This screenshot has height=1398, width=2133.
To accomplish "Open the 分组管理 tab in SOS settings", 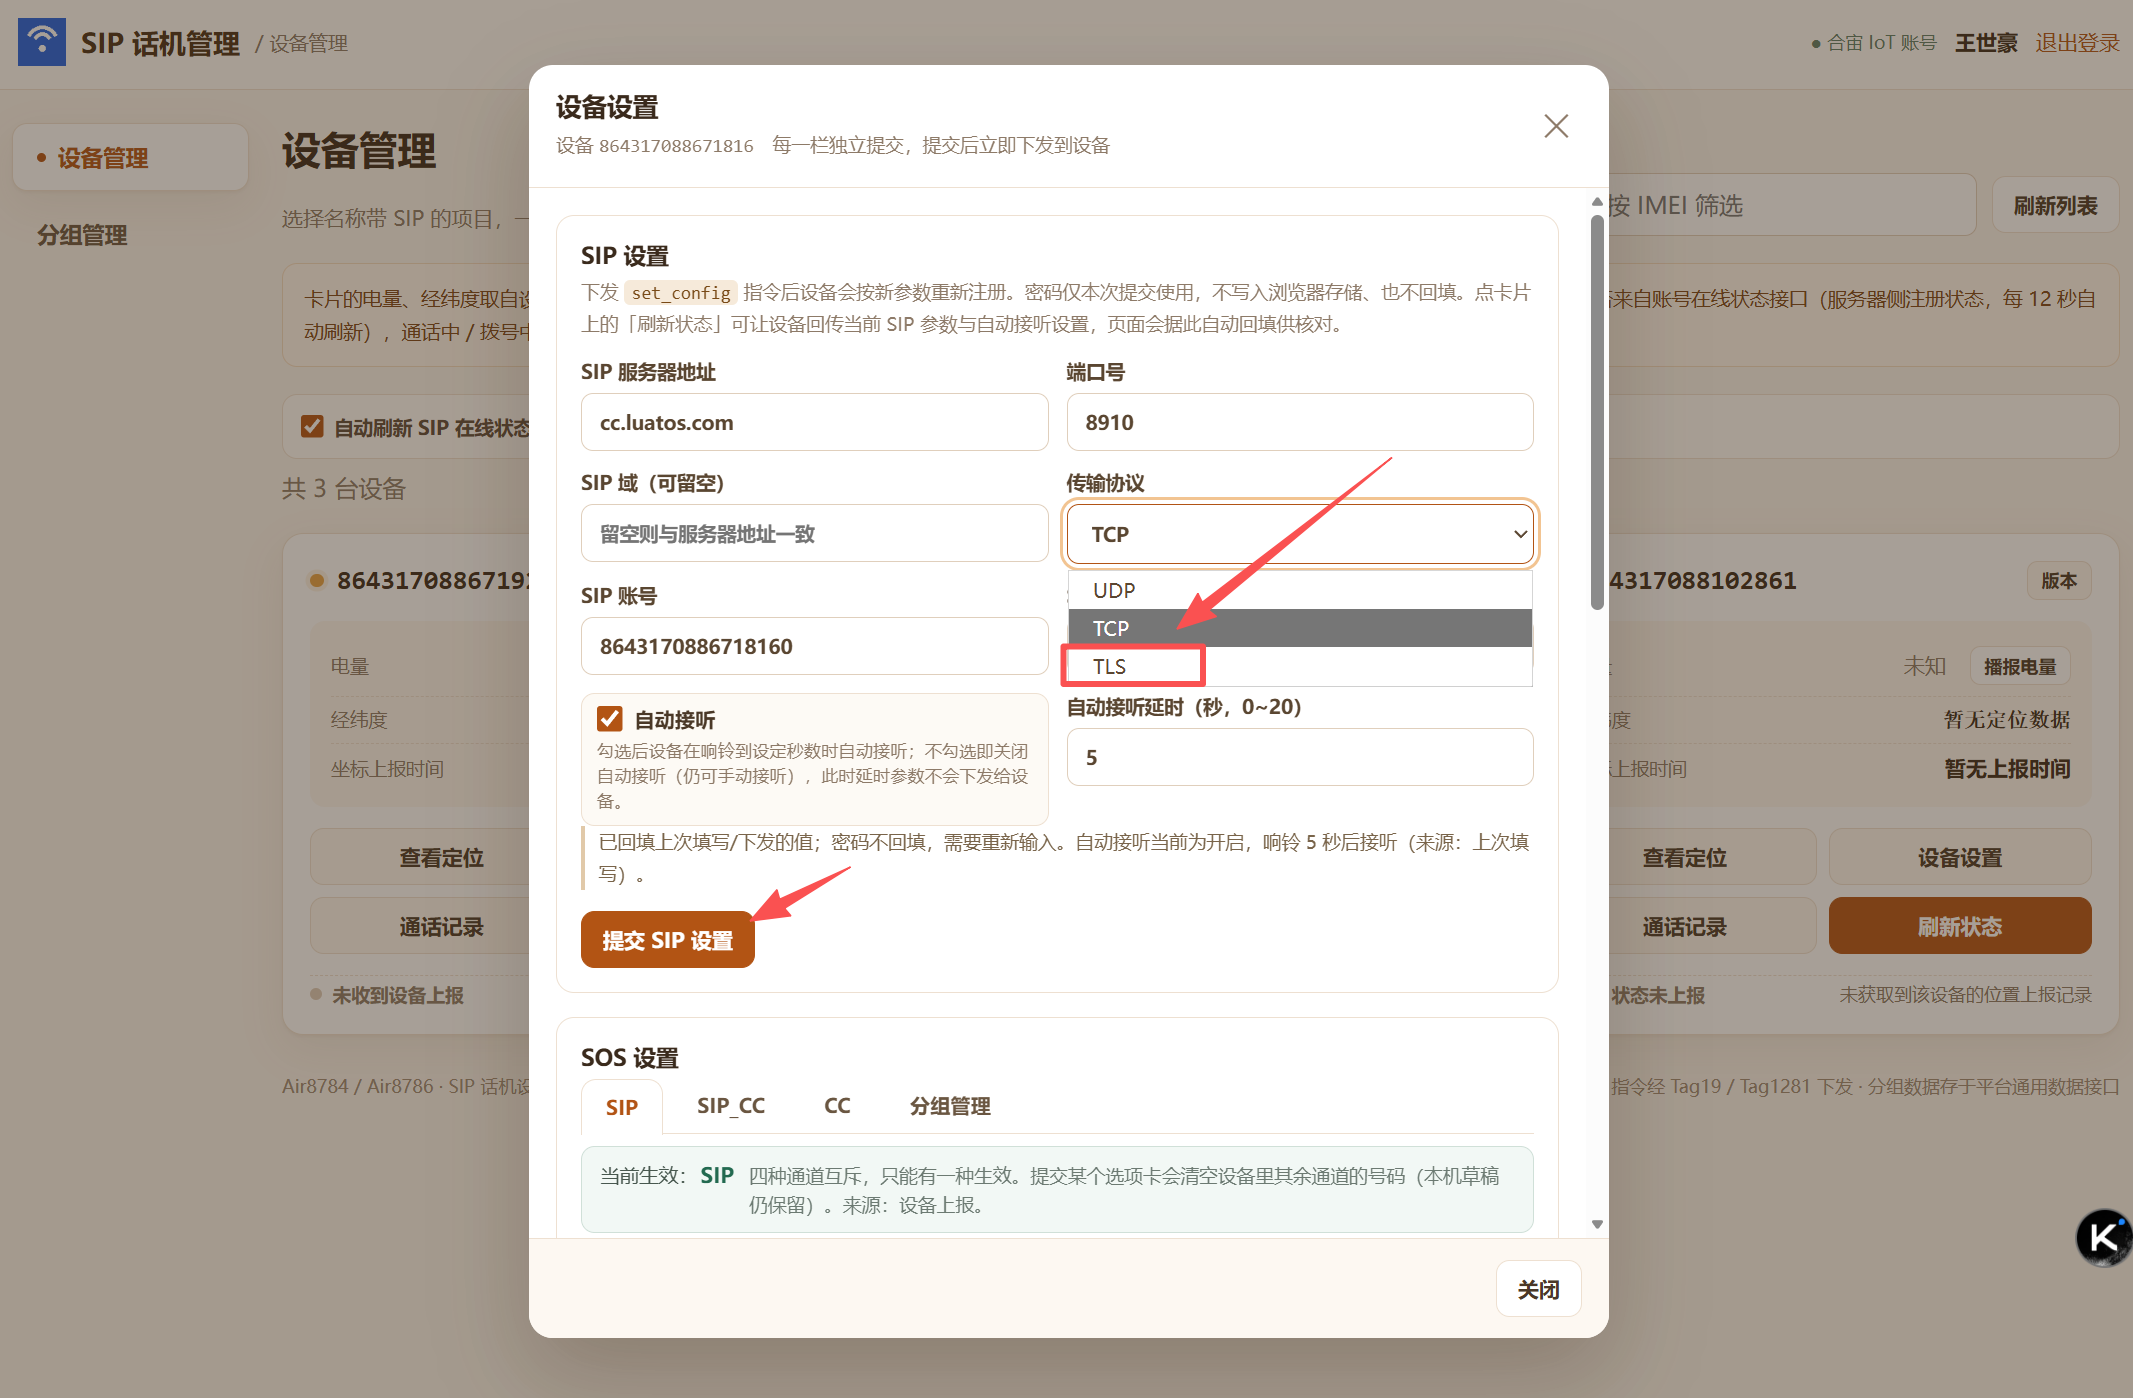I will pos(950,1106).
